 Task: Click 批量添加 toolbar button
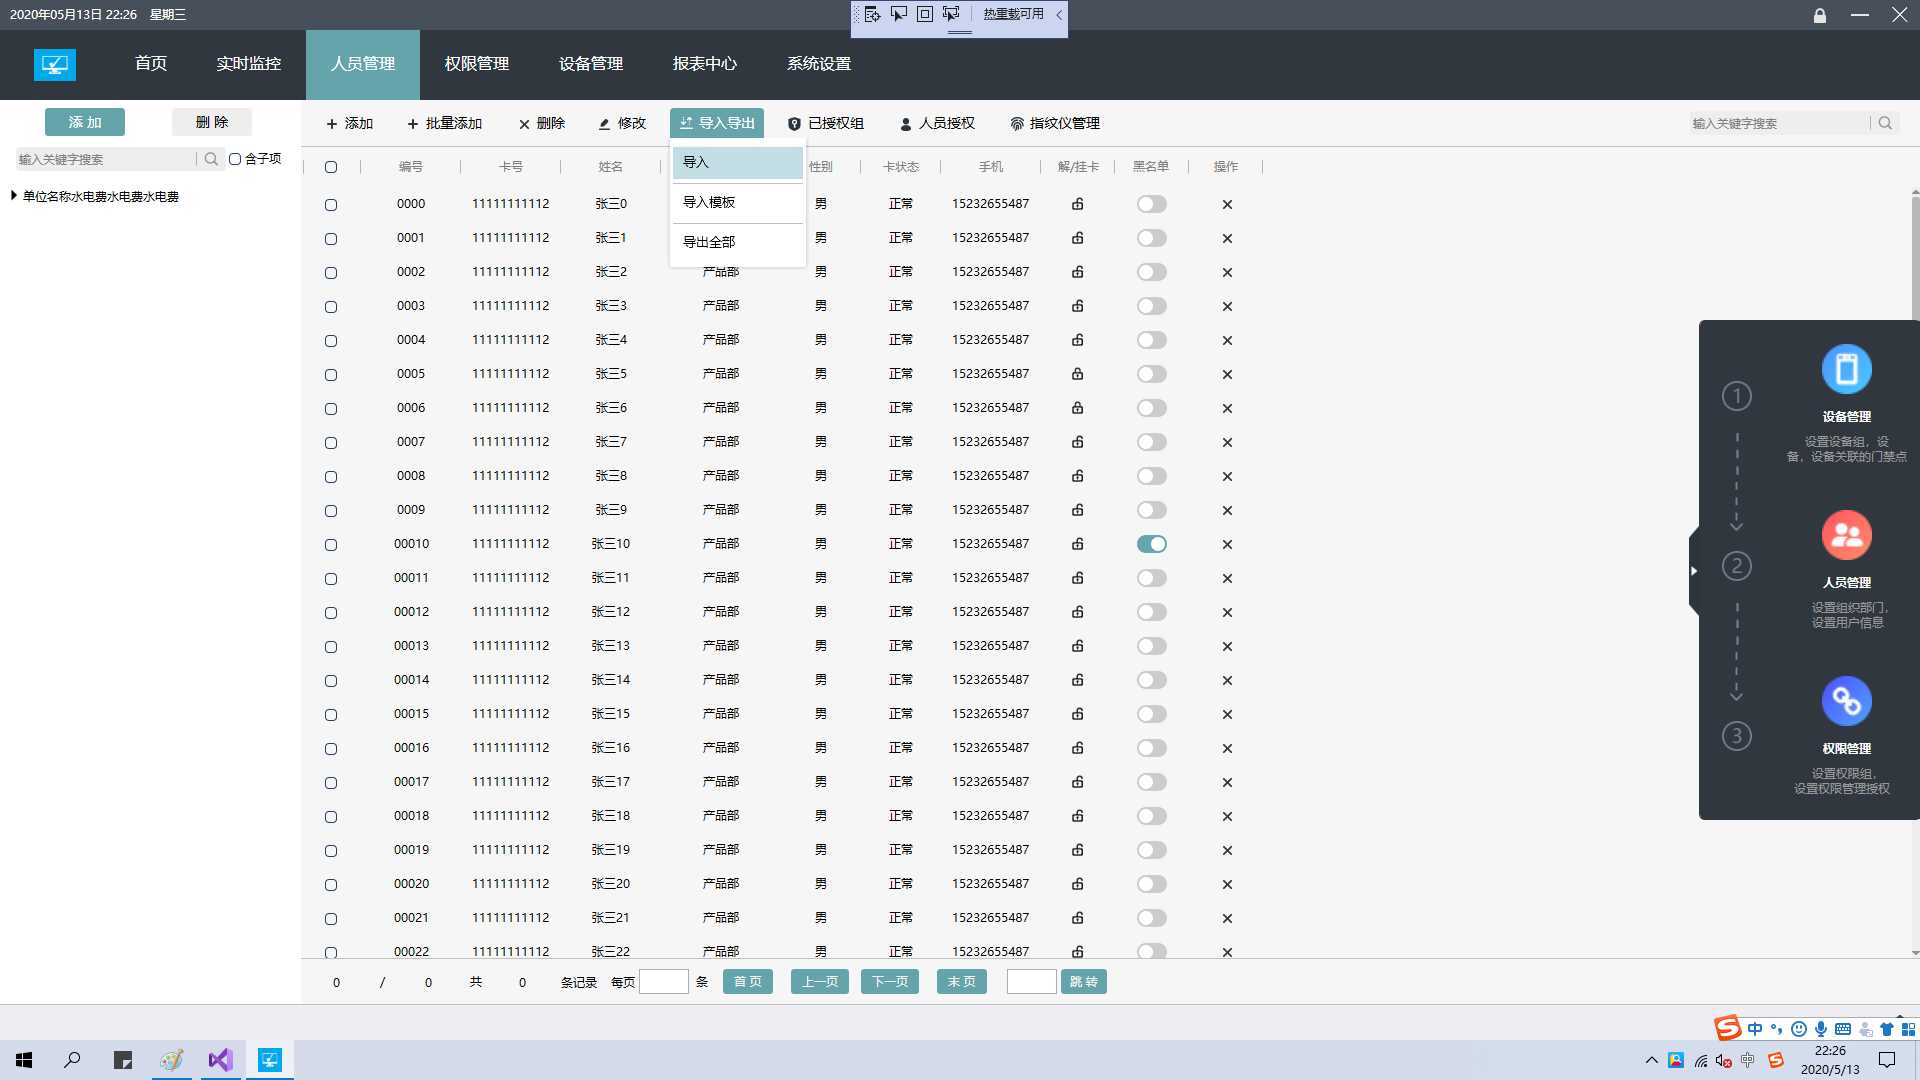445,123
